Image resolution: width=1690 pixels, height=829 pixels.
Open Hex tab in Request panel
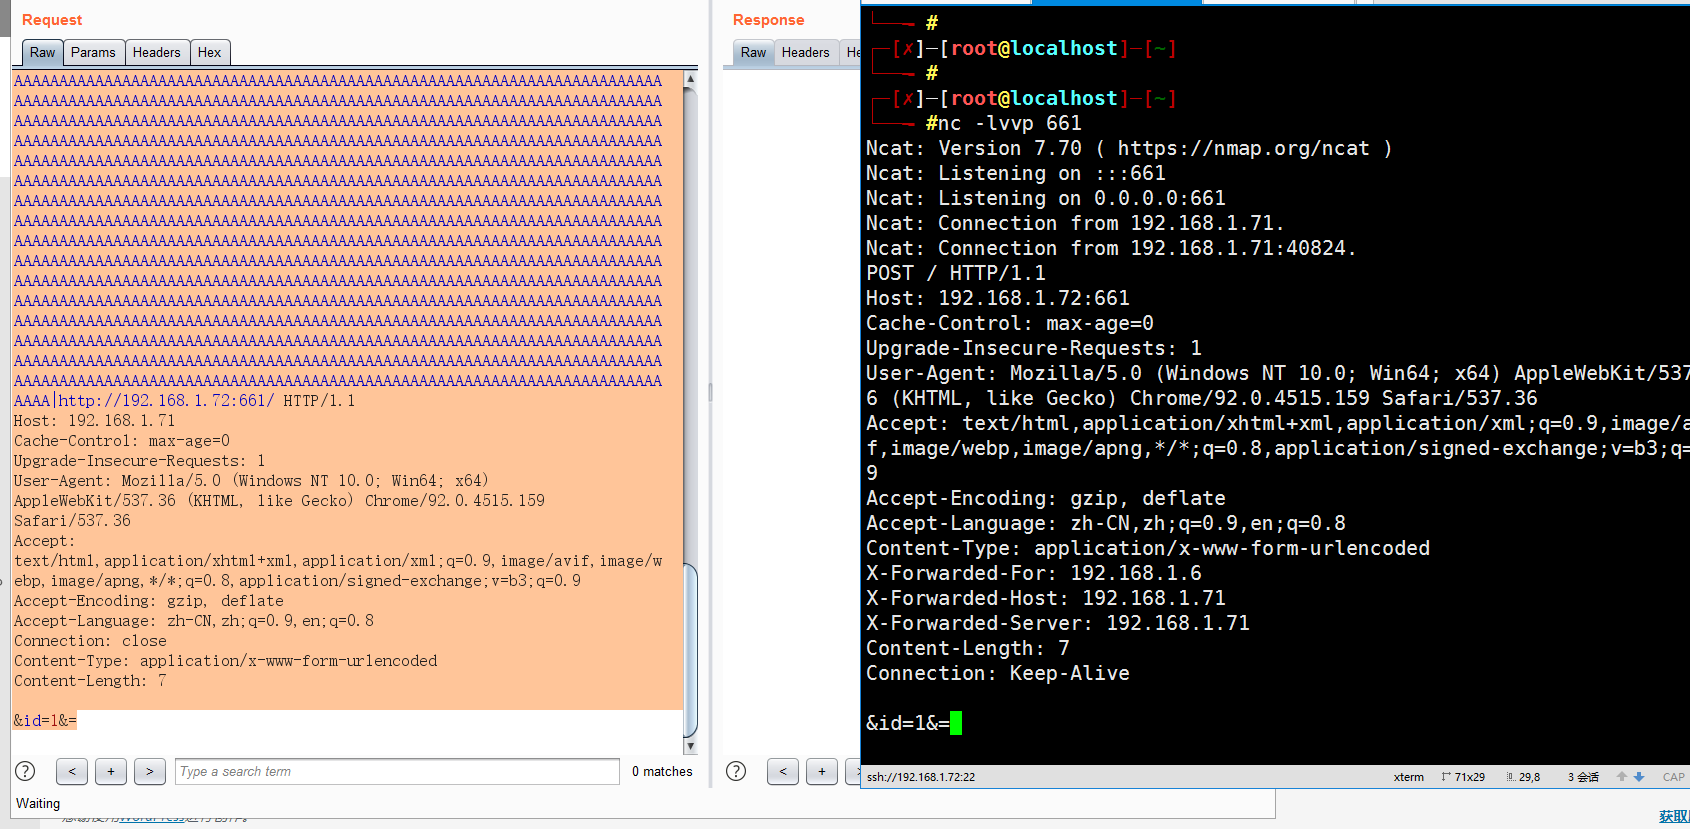(x=210, y=52)
